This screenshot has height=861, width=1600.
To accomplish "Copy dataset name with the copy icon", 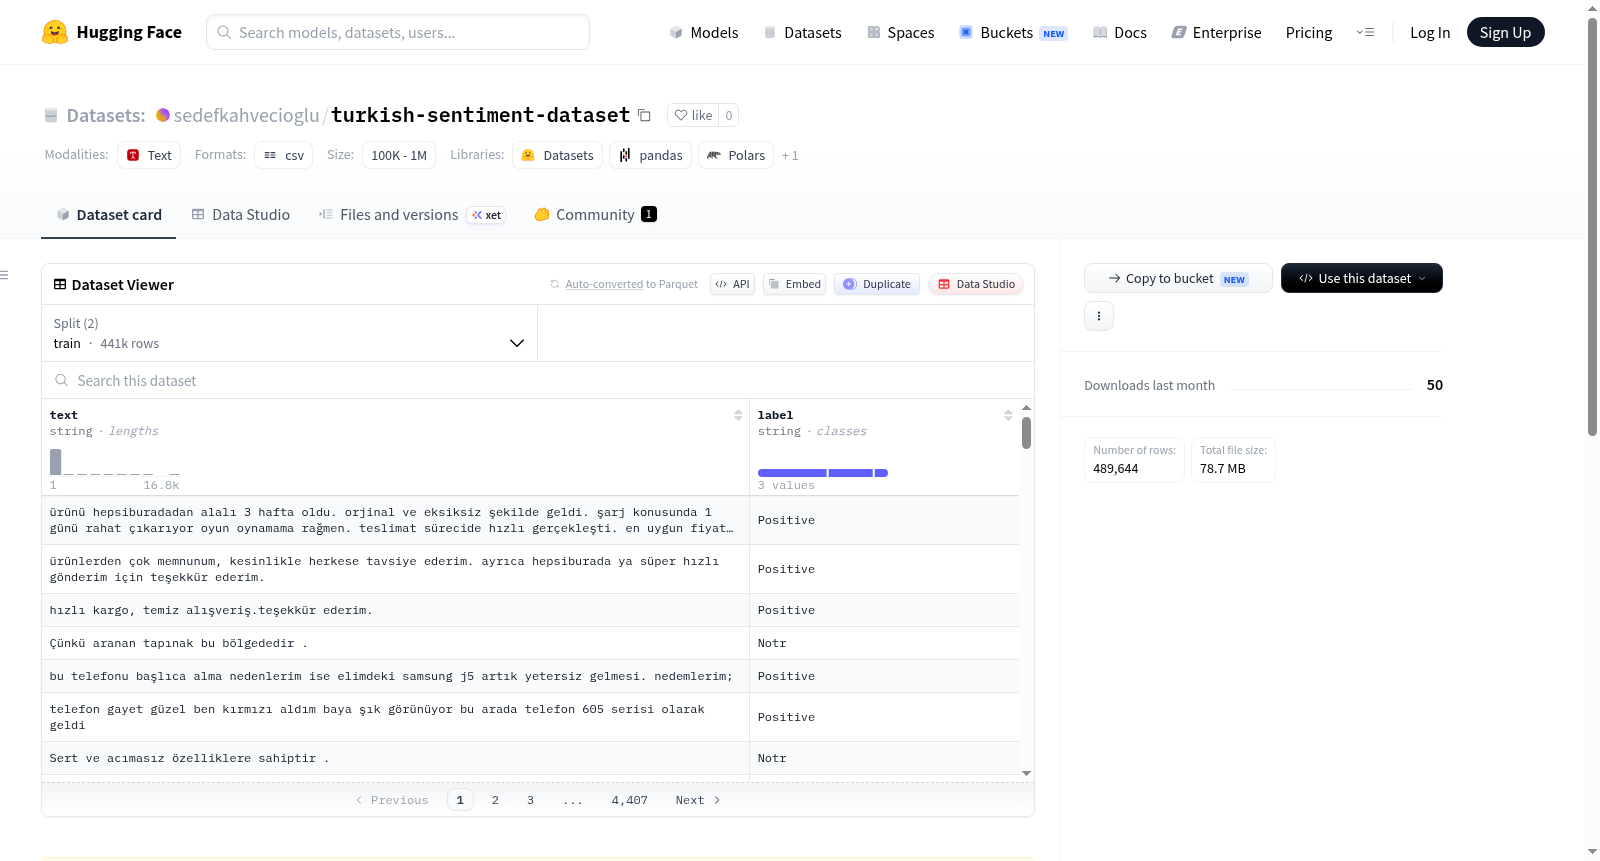I will pos(644,115).
